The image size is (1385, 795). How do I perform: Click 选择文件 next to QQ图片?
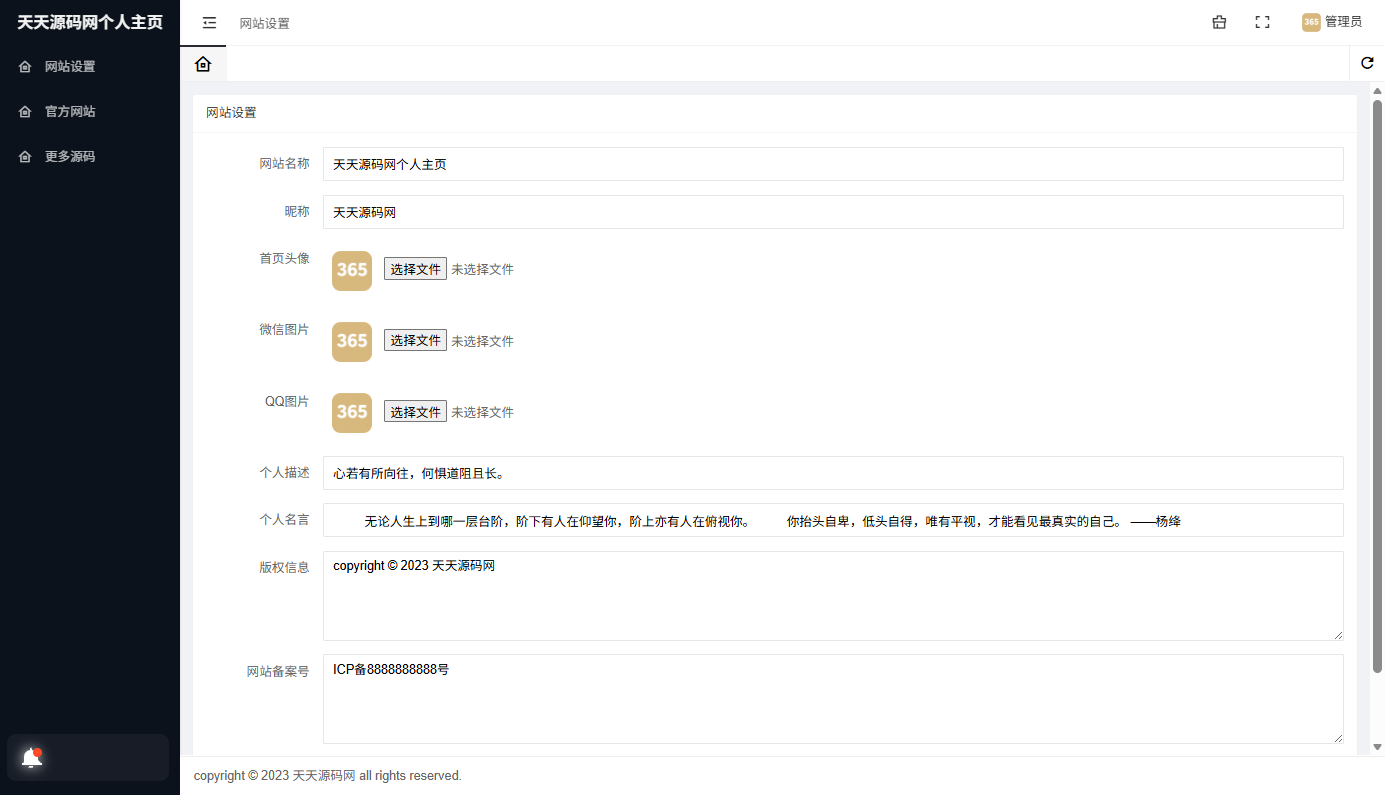[x=414, y=410]
